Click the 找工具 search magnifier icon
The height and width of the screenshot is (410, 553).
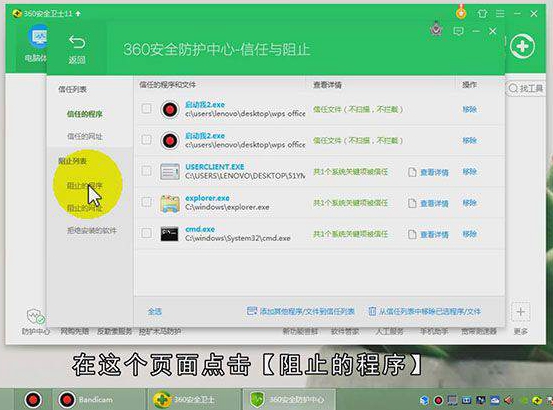click(x=513, y=88)
